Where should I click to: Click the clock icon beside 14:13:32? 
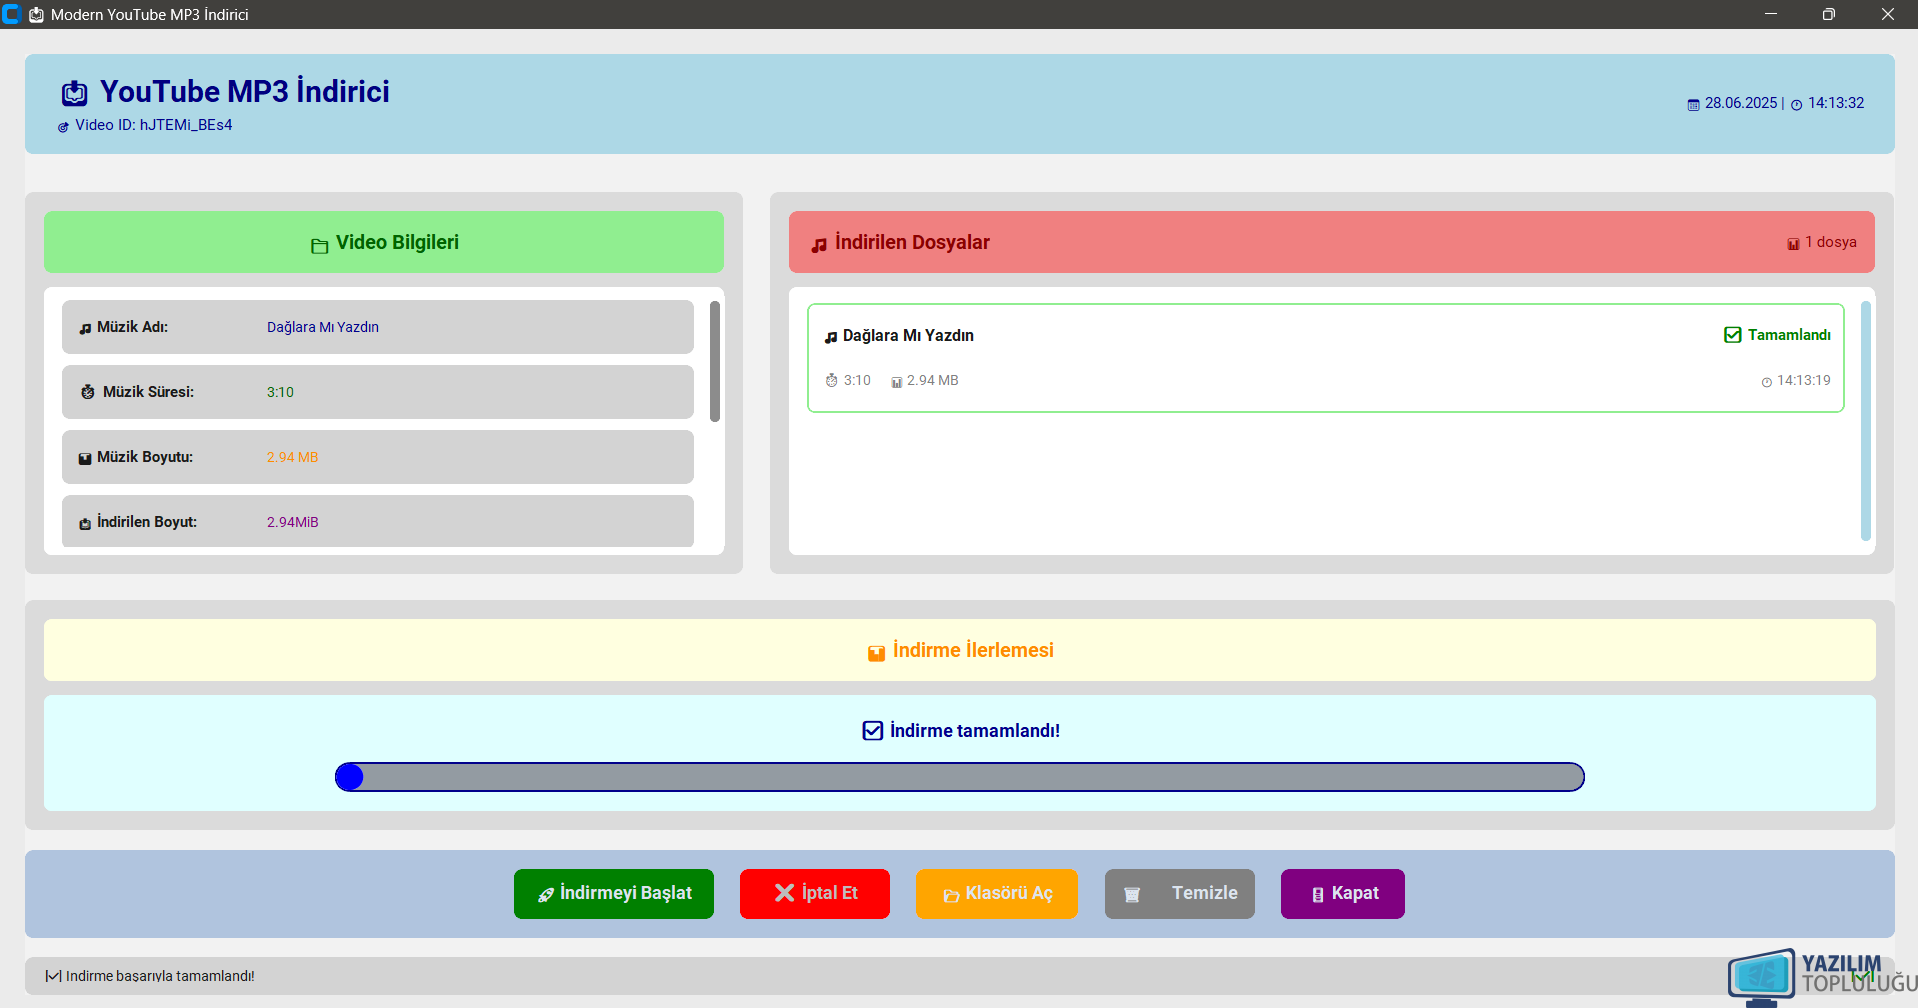1796,105
